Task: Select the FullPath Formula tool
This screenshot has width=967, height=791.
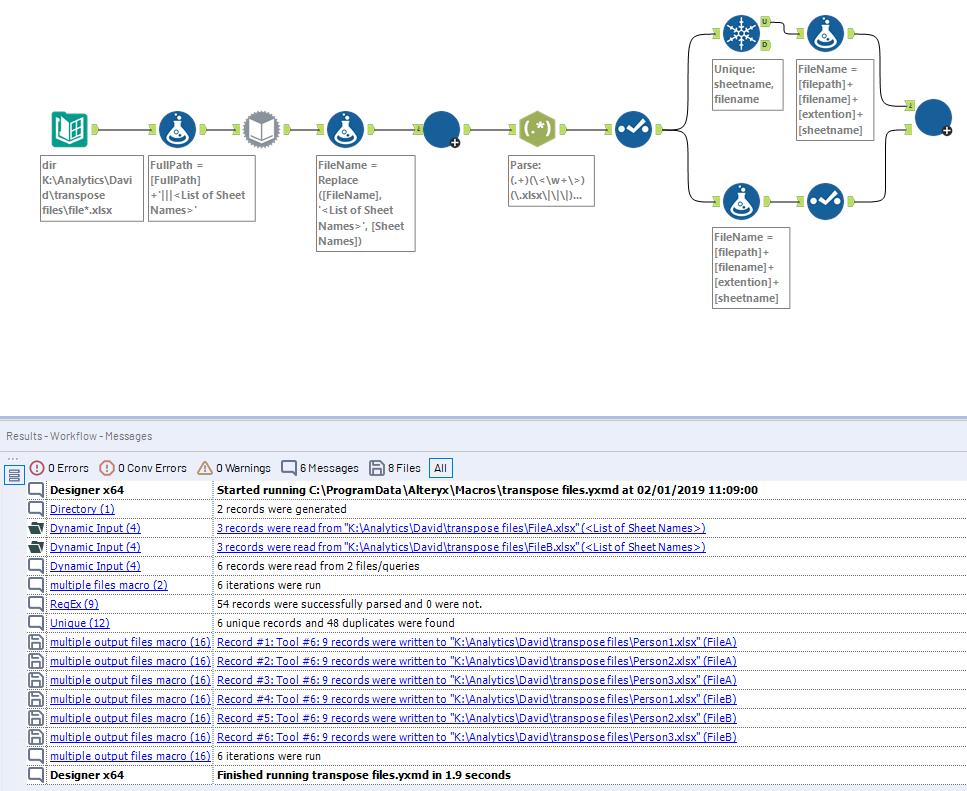Action: pos(175,130)
